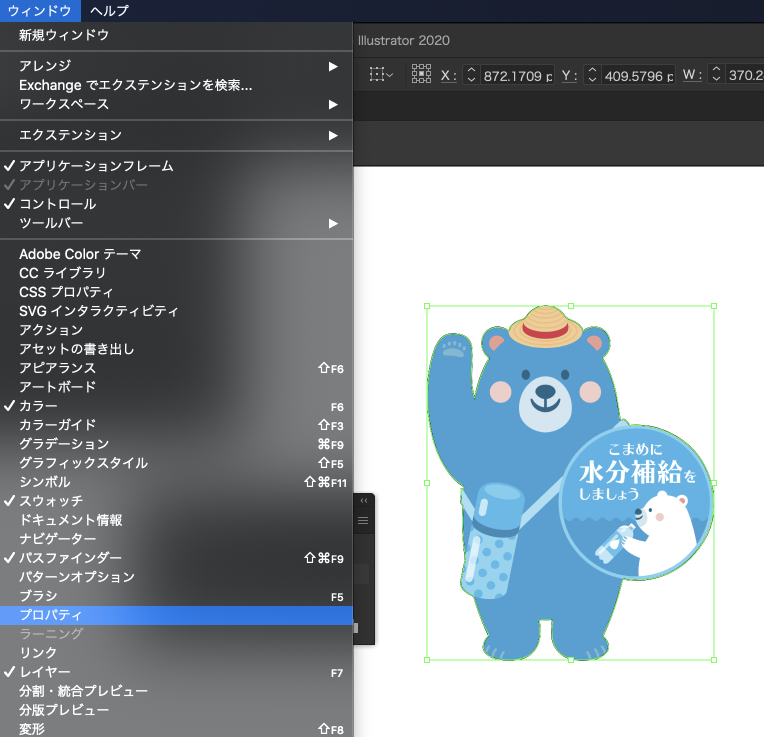Click the W: label in control bar
This screenshot has height=737, width=764.
[692, 75]
